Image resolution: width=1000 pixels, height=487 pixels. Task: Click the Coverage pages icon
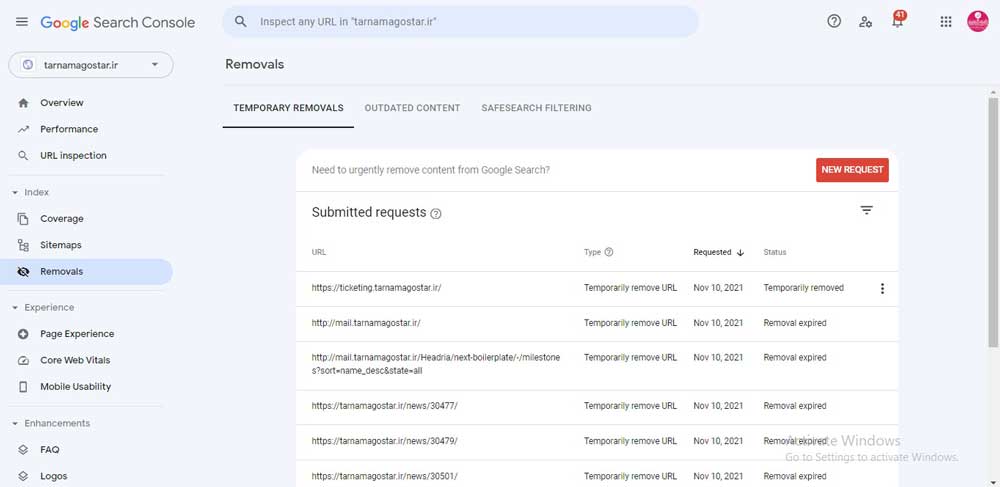pos(24,219)
